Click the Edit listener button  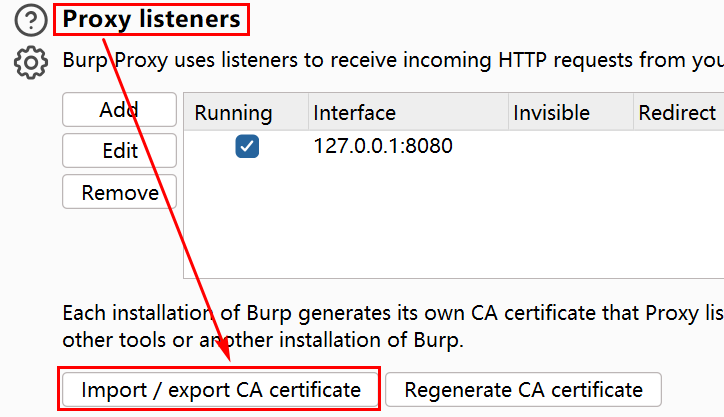[x=119, y=151]
